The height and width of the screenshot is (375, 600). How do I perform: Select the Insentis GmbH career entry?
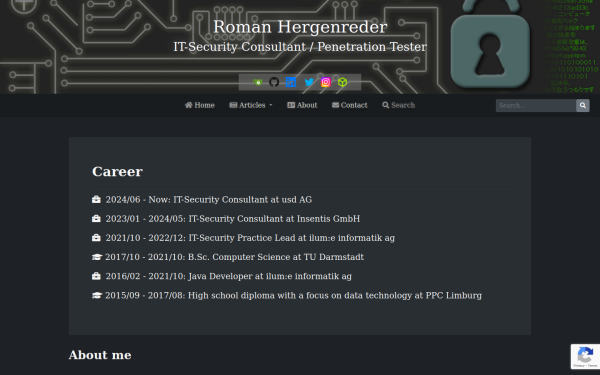point(226,219)
